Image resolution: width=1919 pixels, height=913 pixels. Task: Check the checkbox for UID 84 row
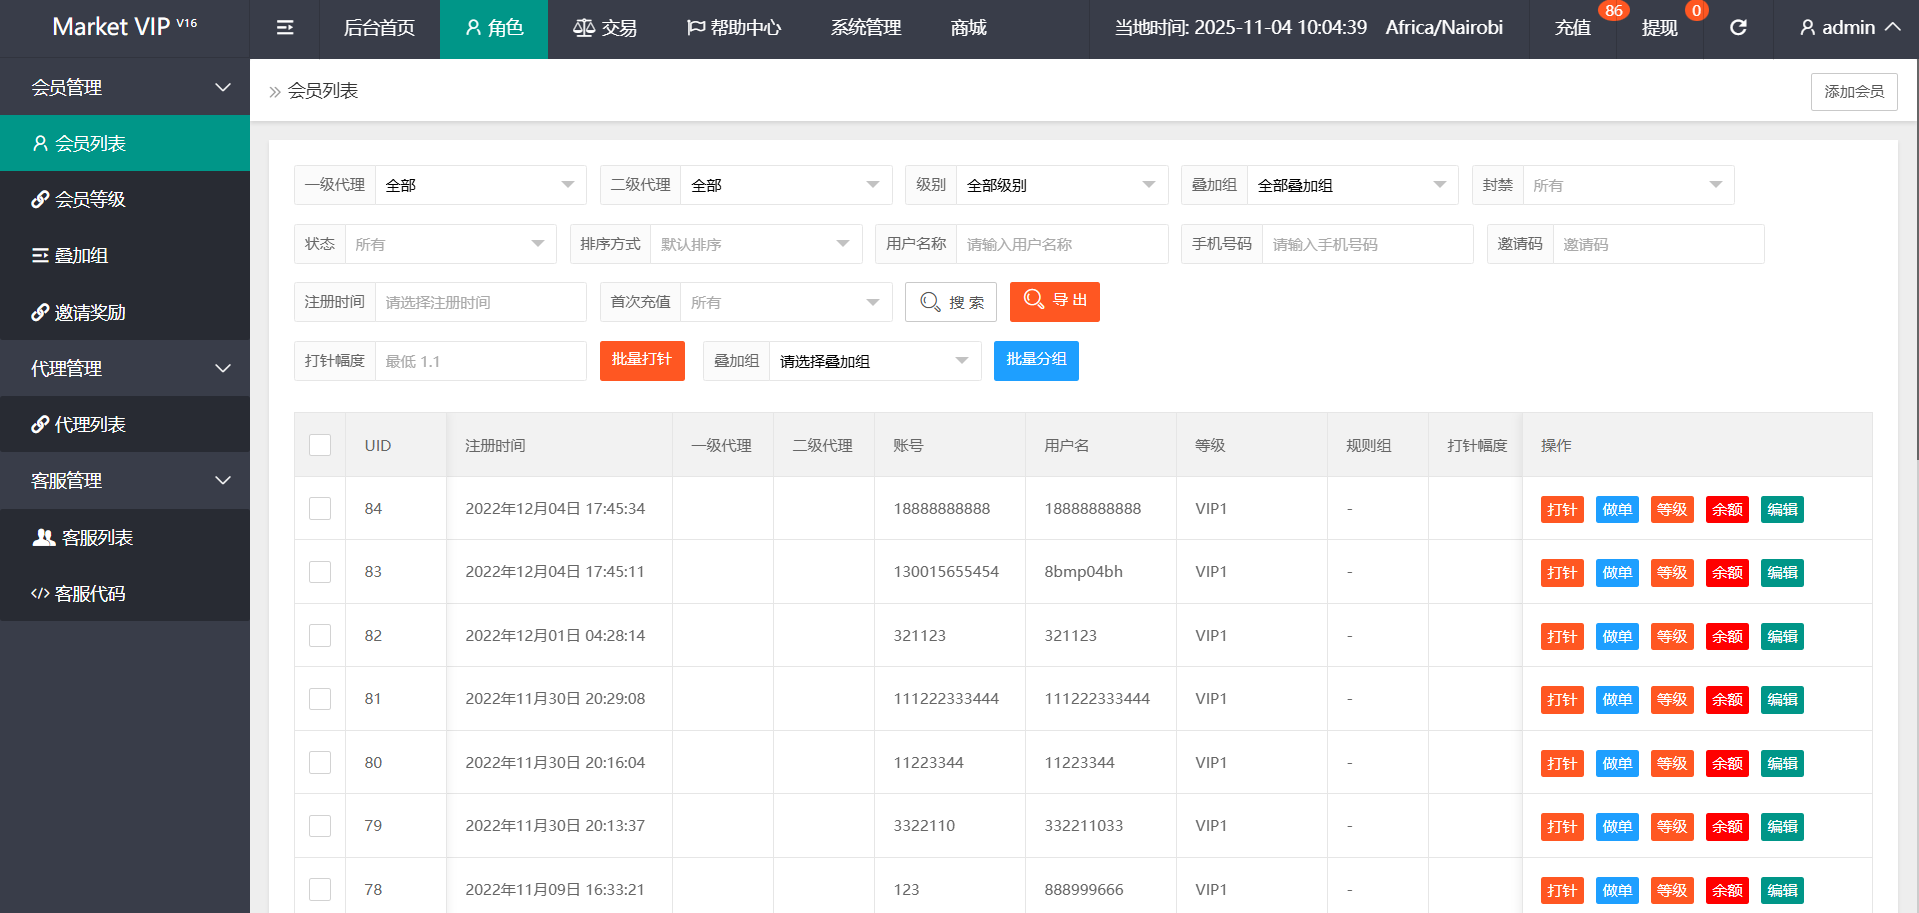pos(320,509)
